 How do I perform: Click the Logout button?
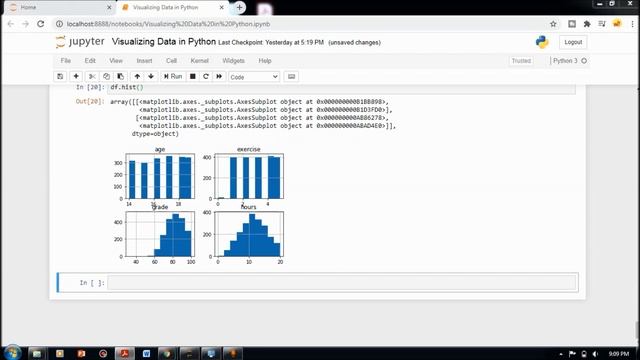tap(573, 42)
